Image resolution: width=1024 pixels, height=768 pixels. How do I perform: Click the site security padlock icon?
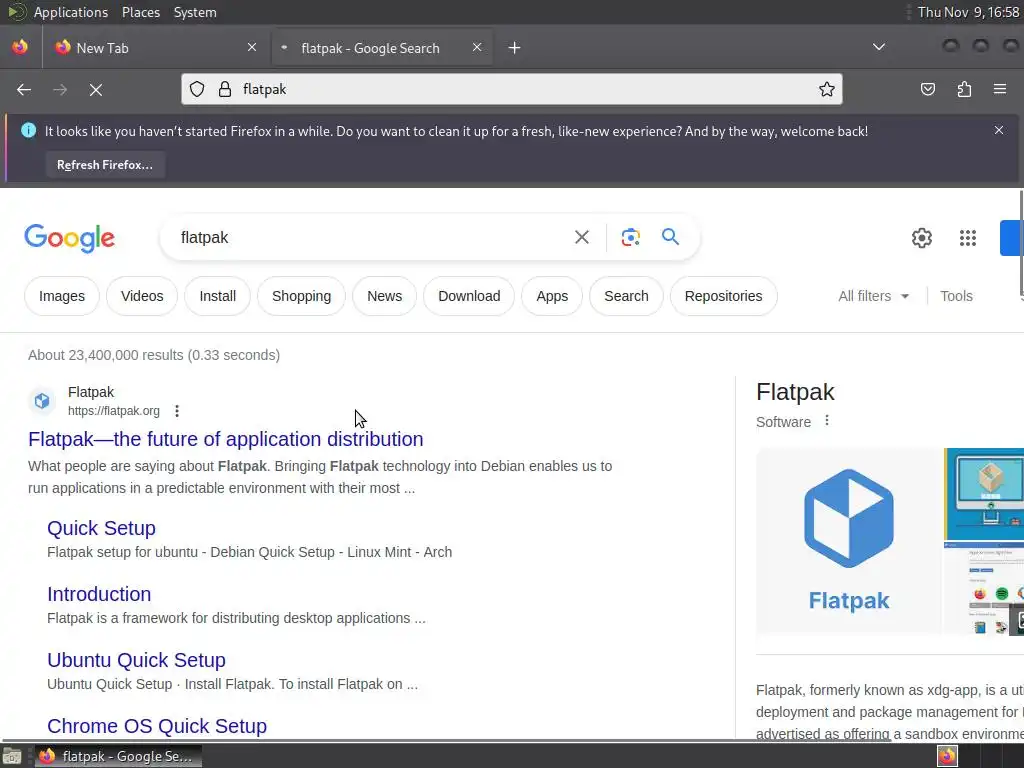(225, 89)
